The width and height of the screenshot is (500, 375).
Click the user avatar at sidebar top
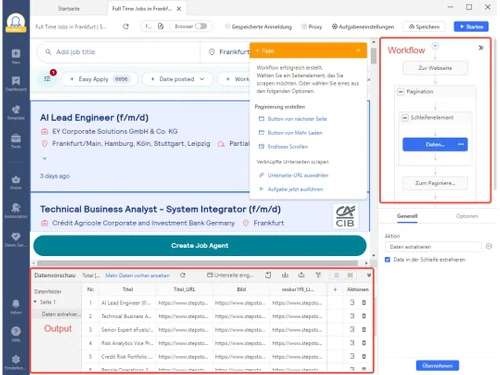16,22
